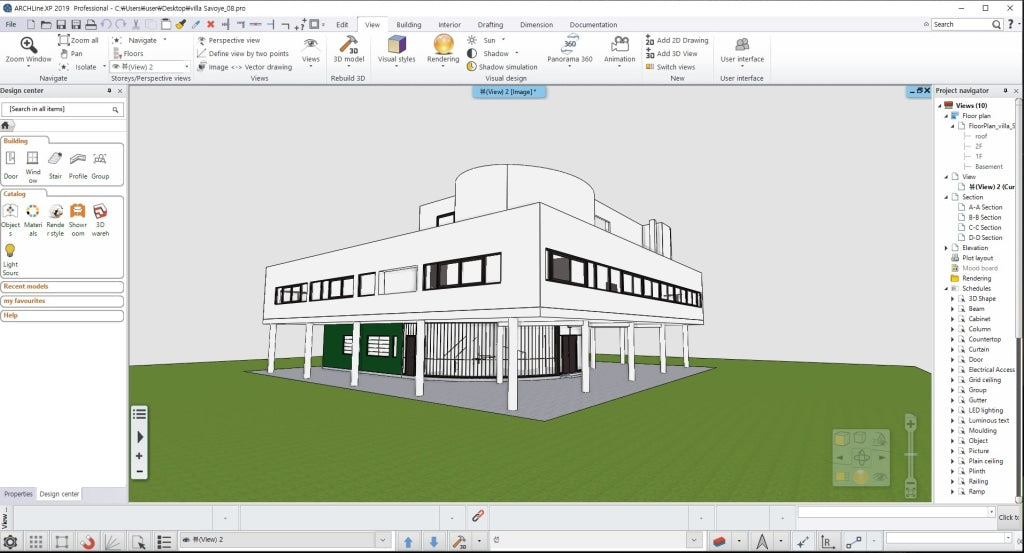Open the (View) 2 combo box in bottom bar
The height and width of the screenshot is (553, 1024).
pos(285,540)
